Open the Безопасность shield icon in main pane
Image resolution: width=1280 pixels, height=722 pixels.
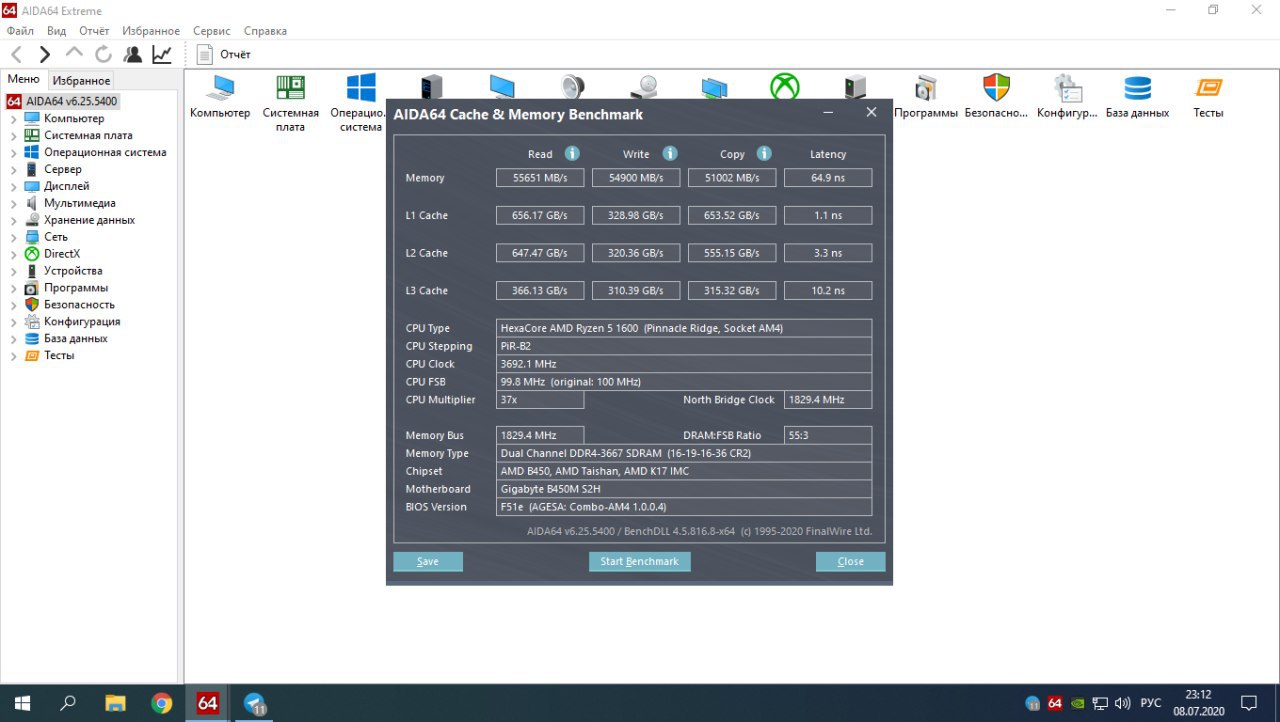click(996, 97)
